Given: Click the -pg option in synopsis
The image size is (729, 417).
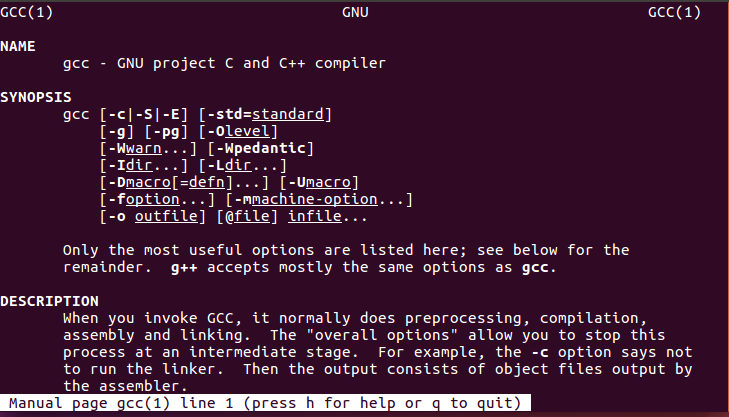Looking at the screenshot, I should (166, 132).
